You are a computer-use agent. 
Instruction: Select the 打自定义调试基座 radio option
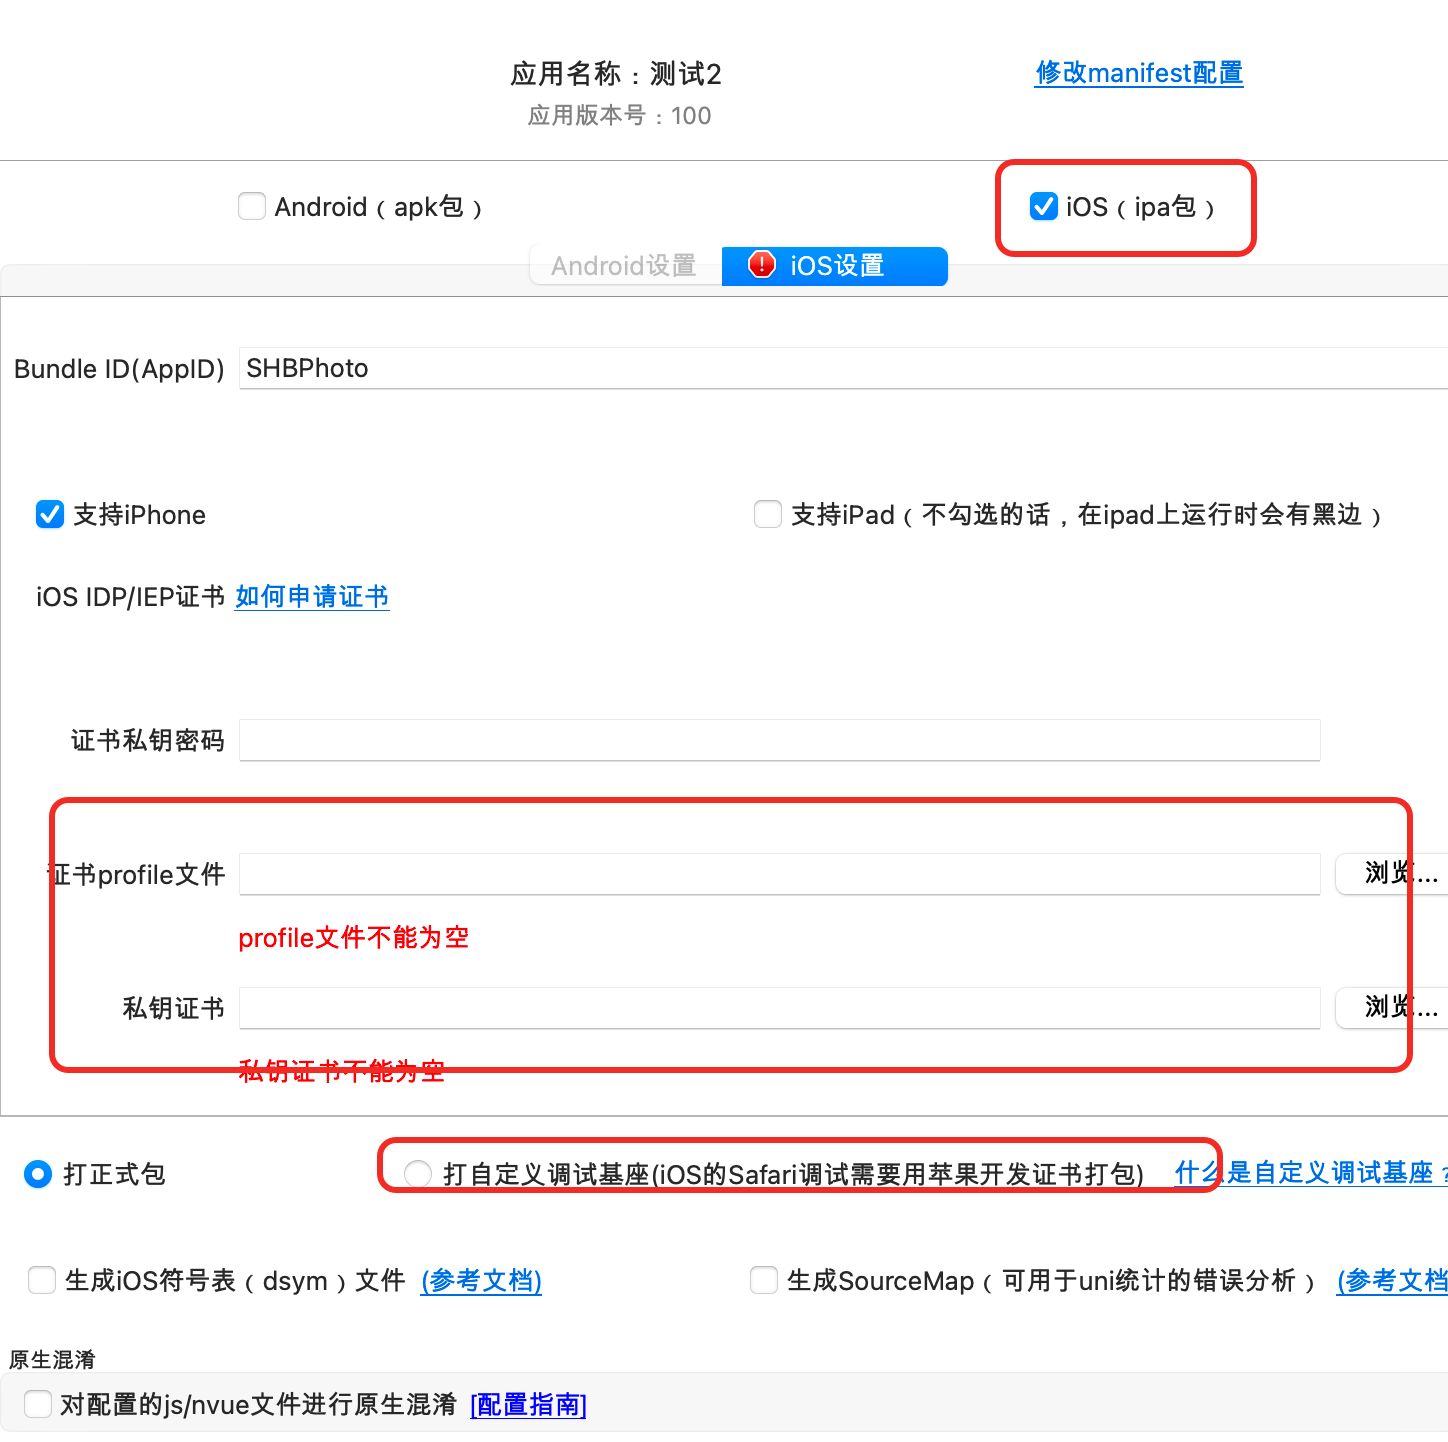point(418,1174)
